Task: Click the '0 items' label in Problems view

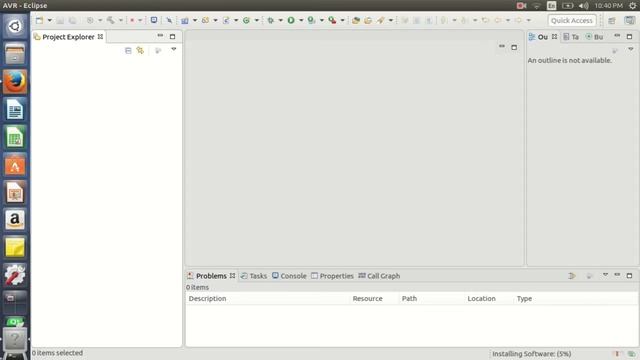Action: [197, 287]
